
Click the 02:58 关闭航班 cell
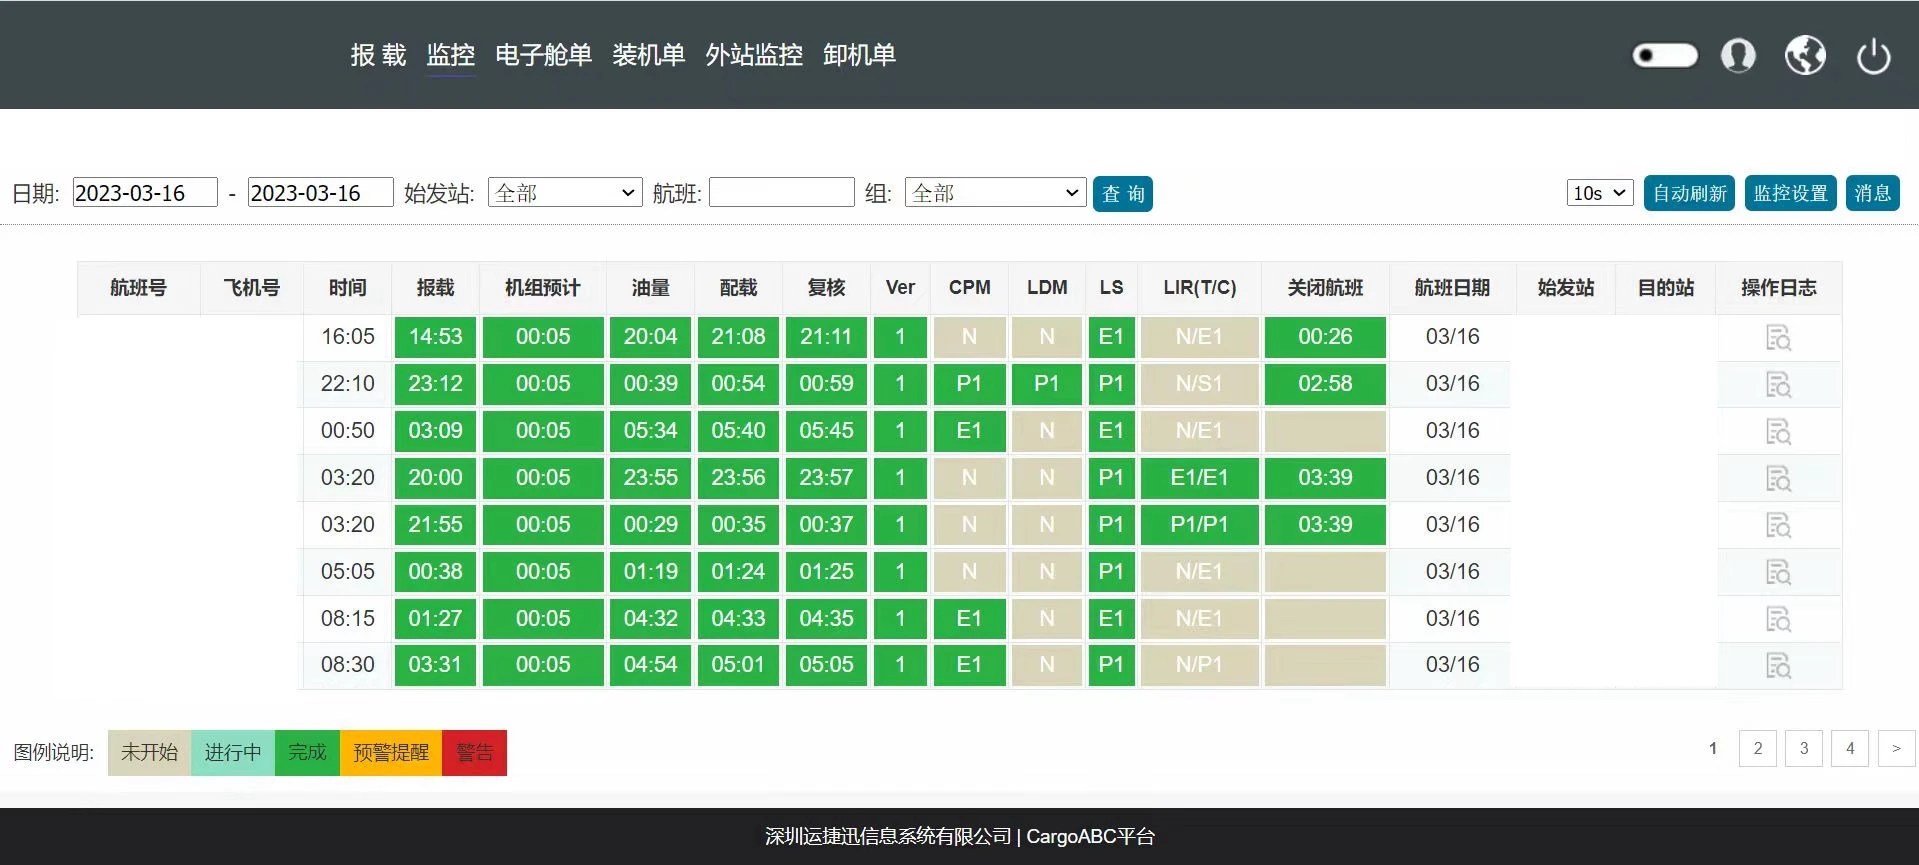(x=1325, y=384)
